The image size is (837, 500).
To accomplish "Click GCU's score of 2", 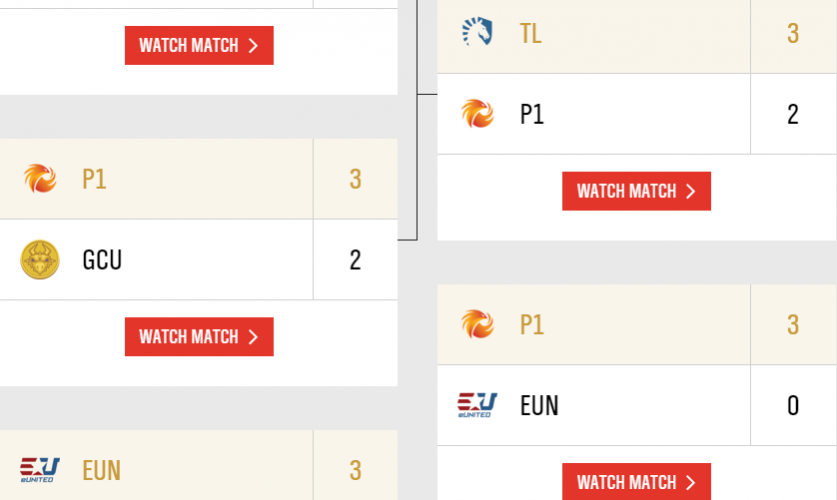I will pos(355,260).
